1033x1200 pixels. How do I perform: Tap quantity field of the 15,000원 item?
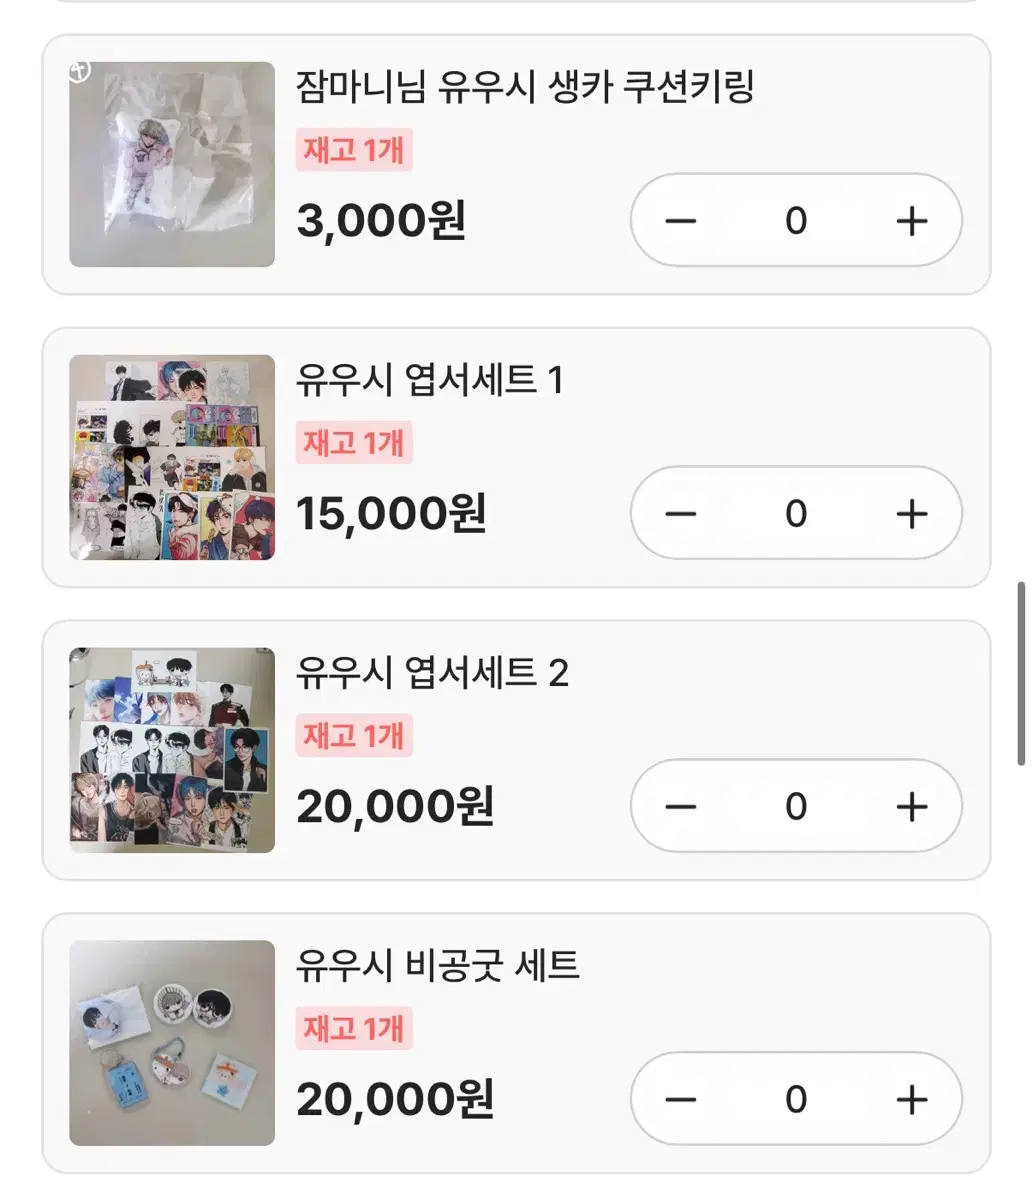click(x=796, y=514)
